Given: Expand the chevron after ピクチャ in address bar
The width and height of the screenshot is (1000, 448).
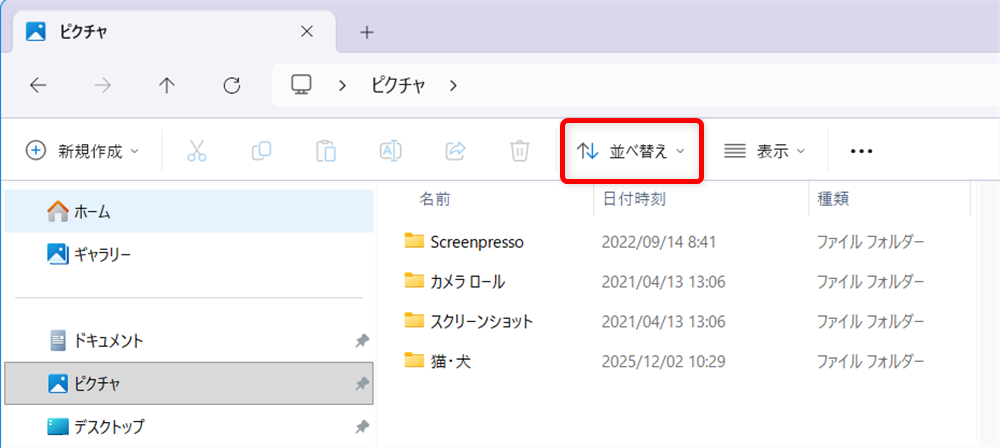Looking at the screenshot, I should coord(453,86).
